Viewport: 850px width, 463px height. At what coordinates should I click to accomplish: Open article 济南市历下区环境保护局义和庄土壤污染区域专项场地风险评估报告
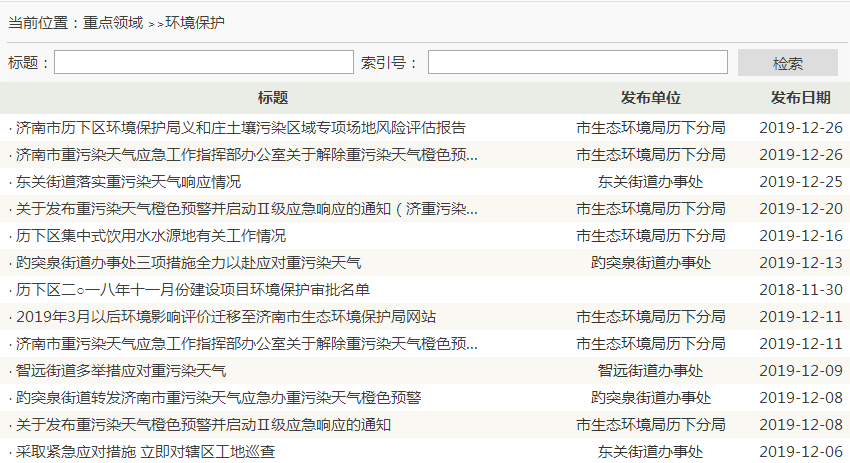[x=241, y=128]
